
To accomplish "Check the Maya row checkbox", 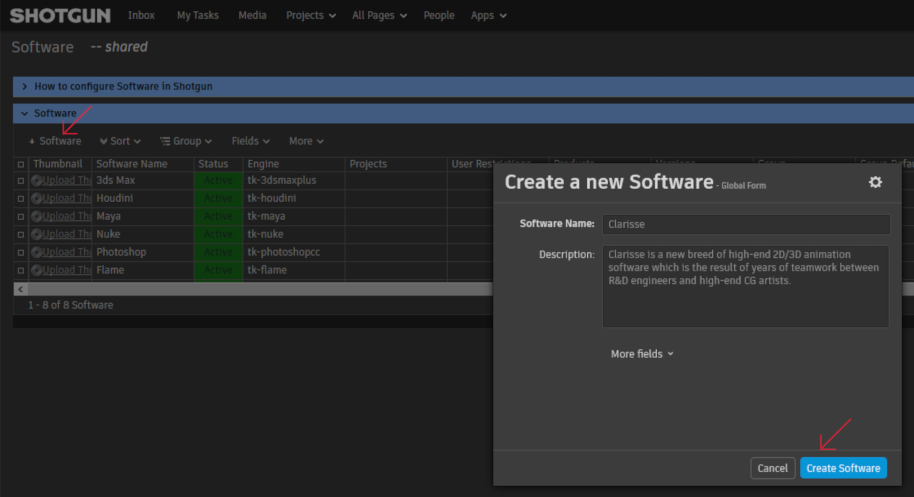I will coord(21,217).
